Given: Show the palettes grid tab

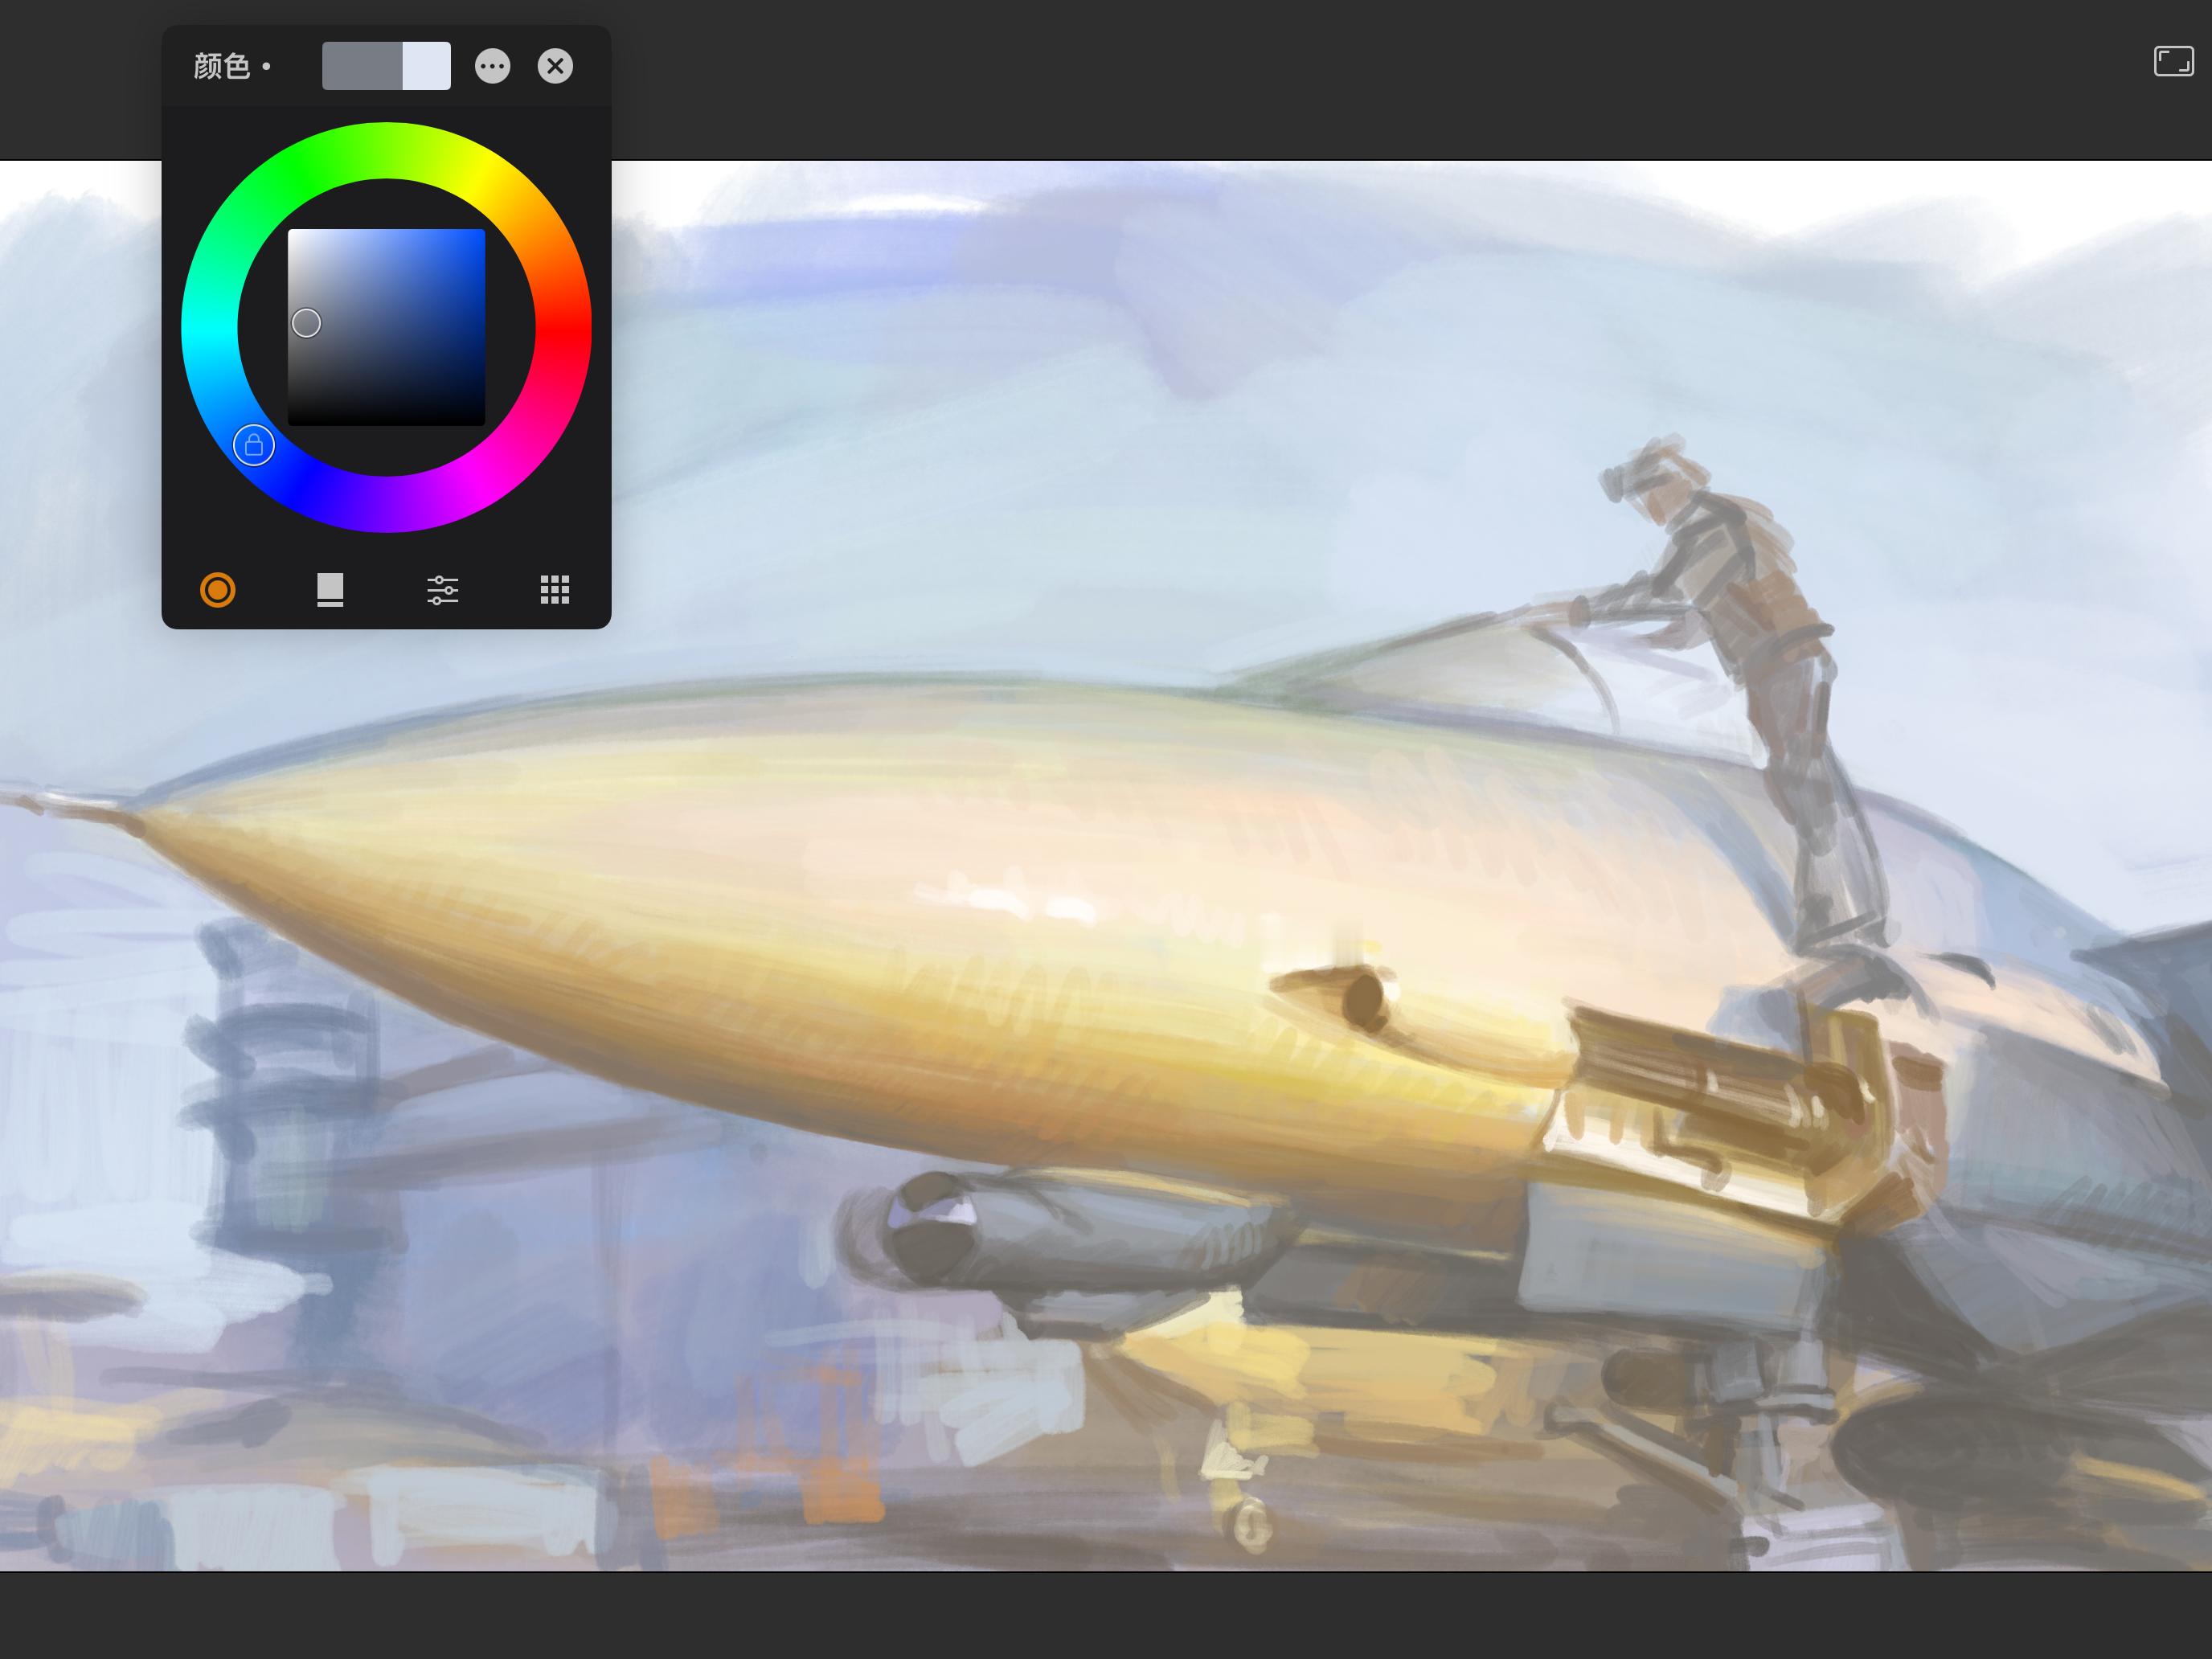Looking at the screenshot, I should coord(555,590).
